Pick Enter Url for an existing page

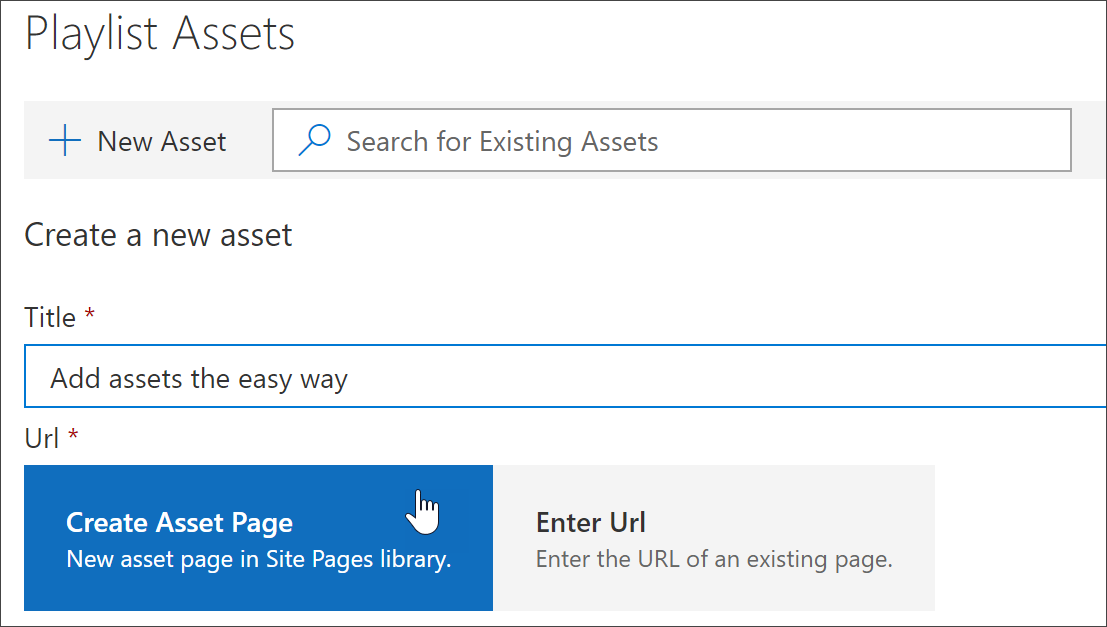click(x=713, y=537)
